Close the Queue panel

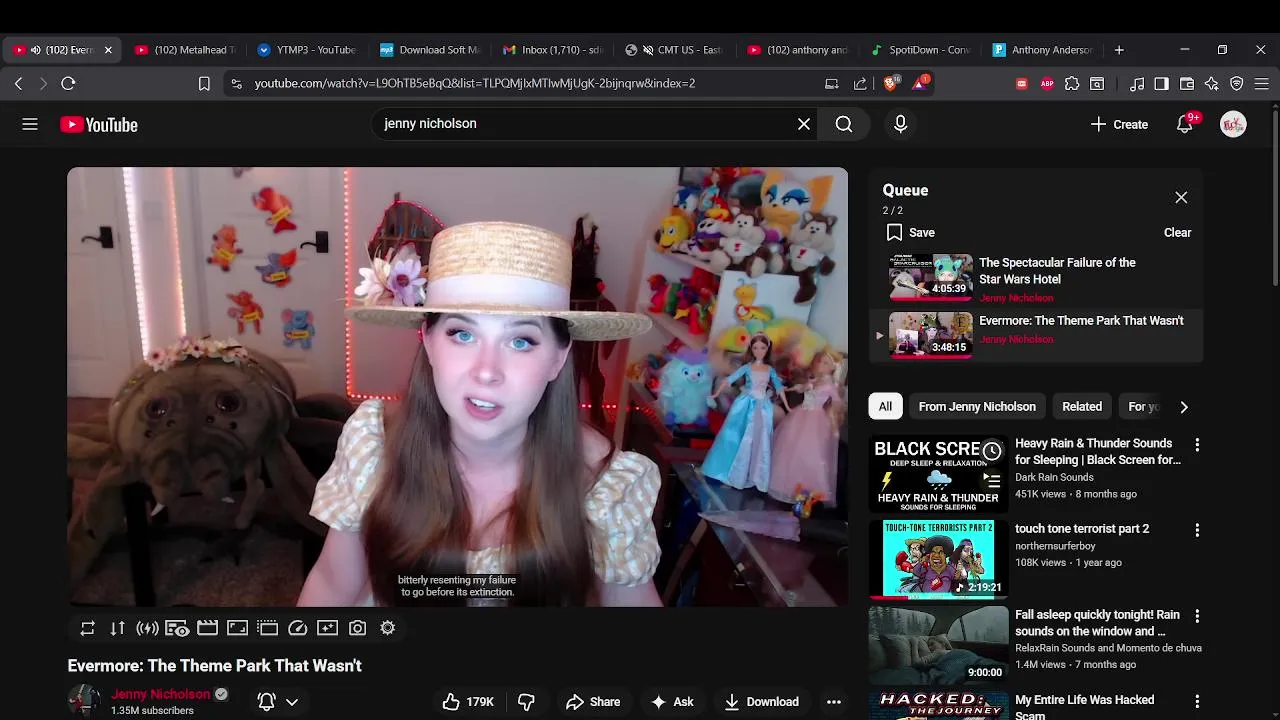click(x=1181, y=198)
